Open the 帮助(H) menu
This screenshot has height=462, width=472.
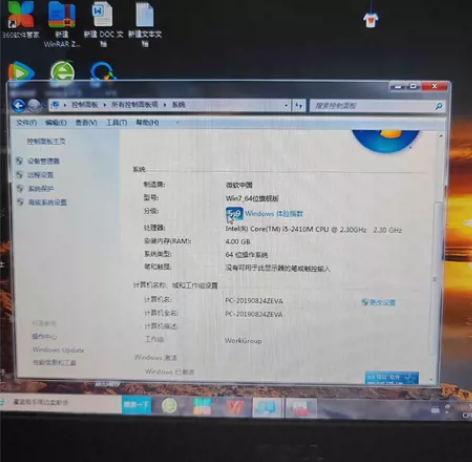pyautogui.click(x=147, y=123)
